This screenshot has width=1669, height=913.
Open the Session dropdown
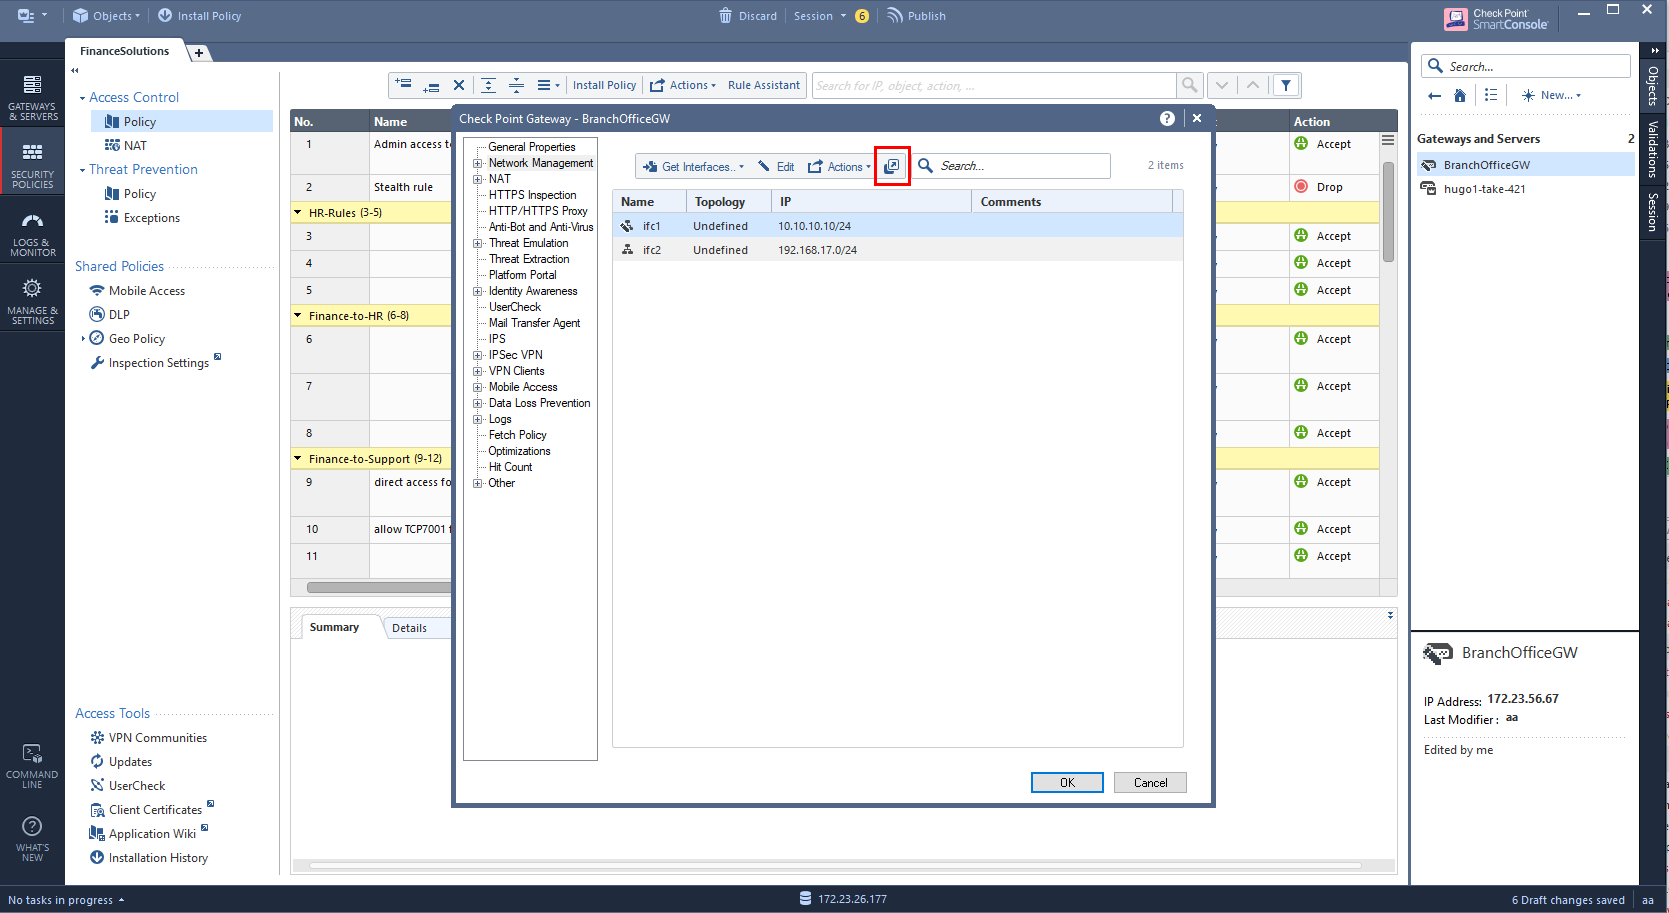[820, 16]
